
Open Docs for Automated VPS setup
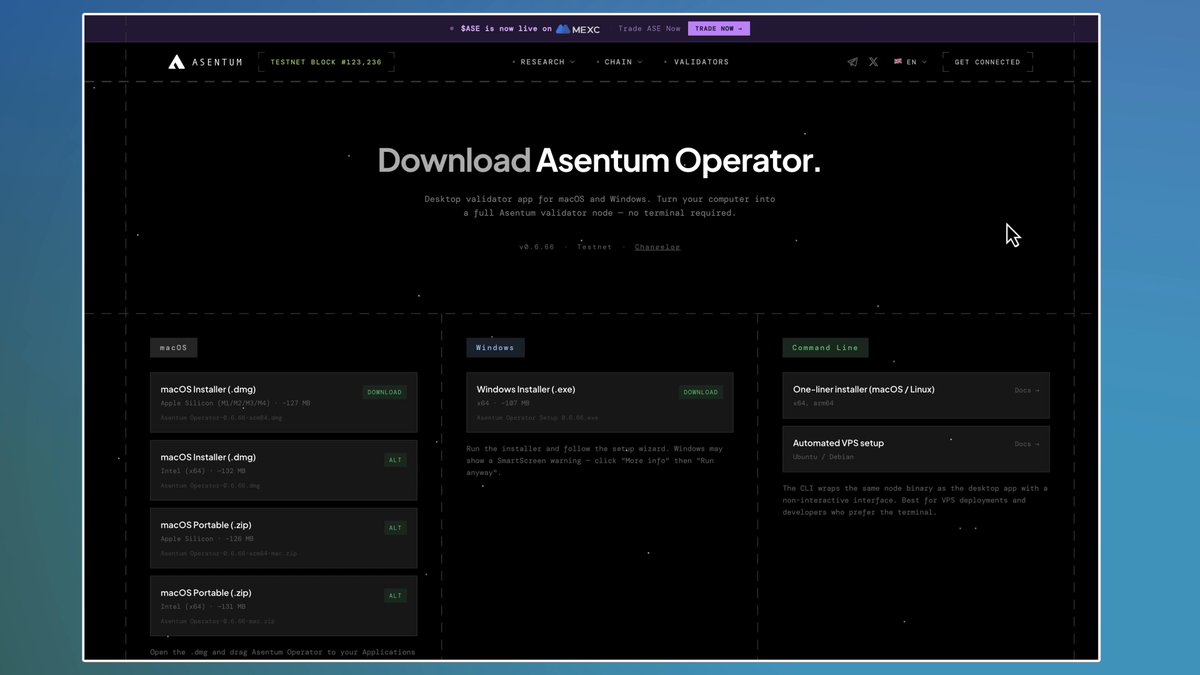(1027, 444)
